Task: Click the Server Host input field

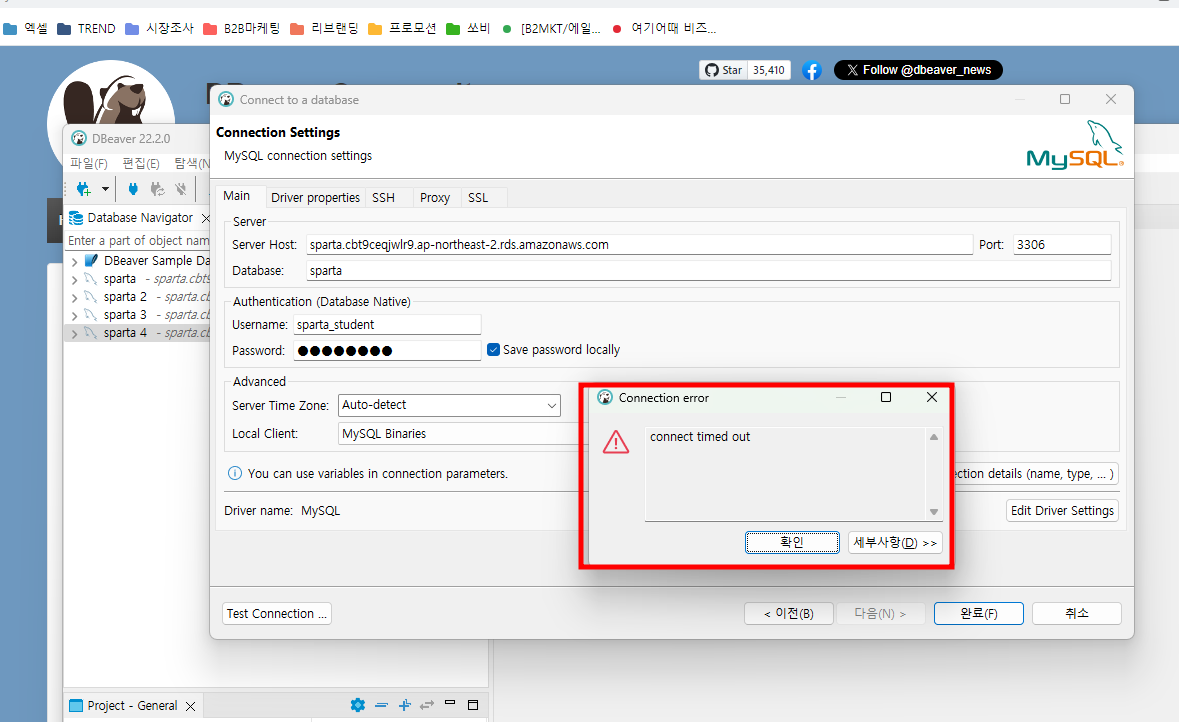Action: pos(639,244)
